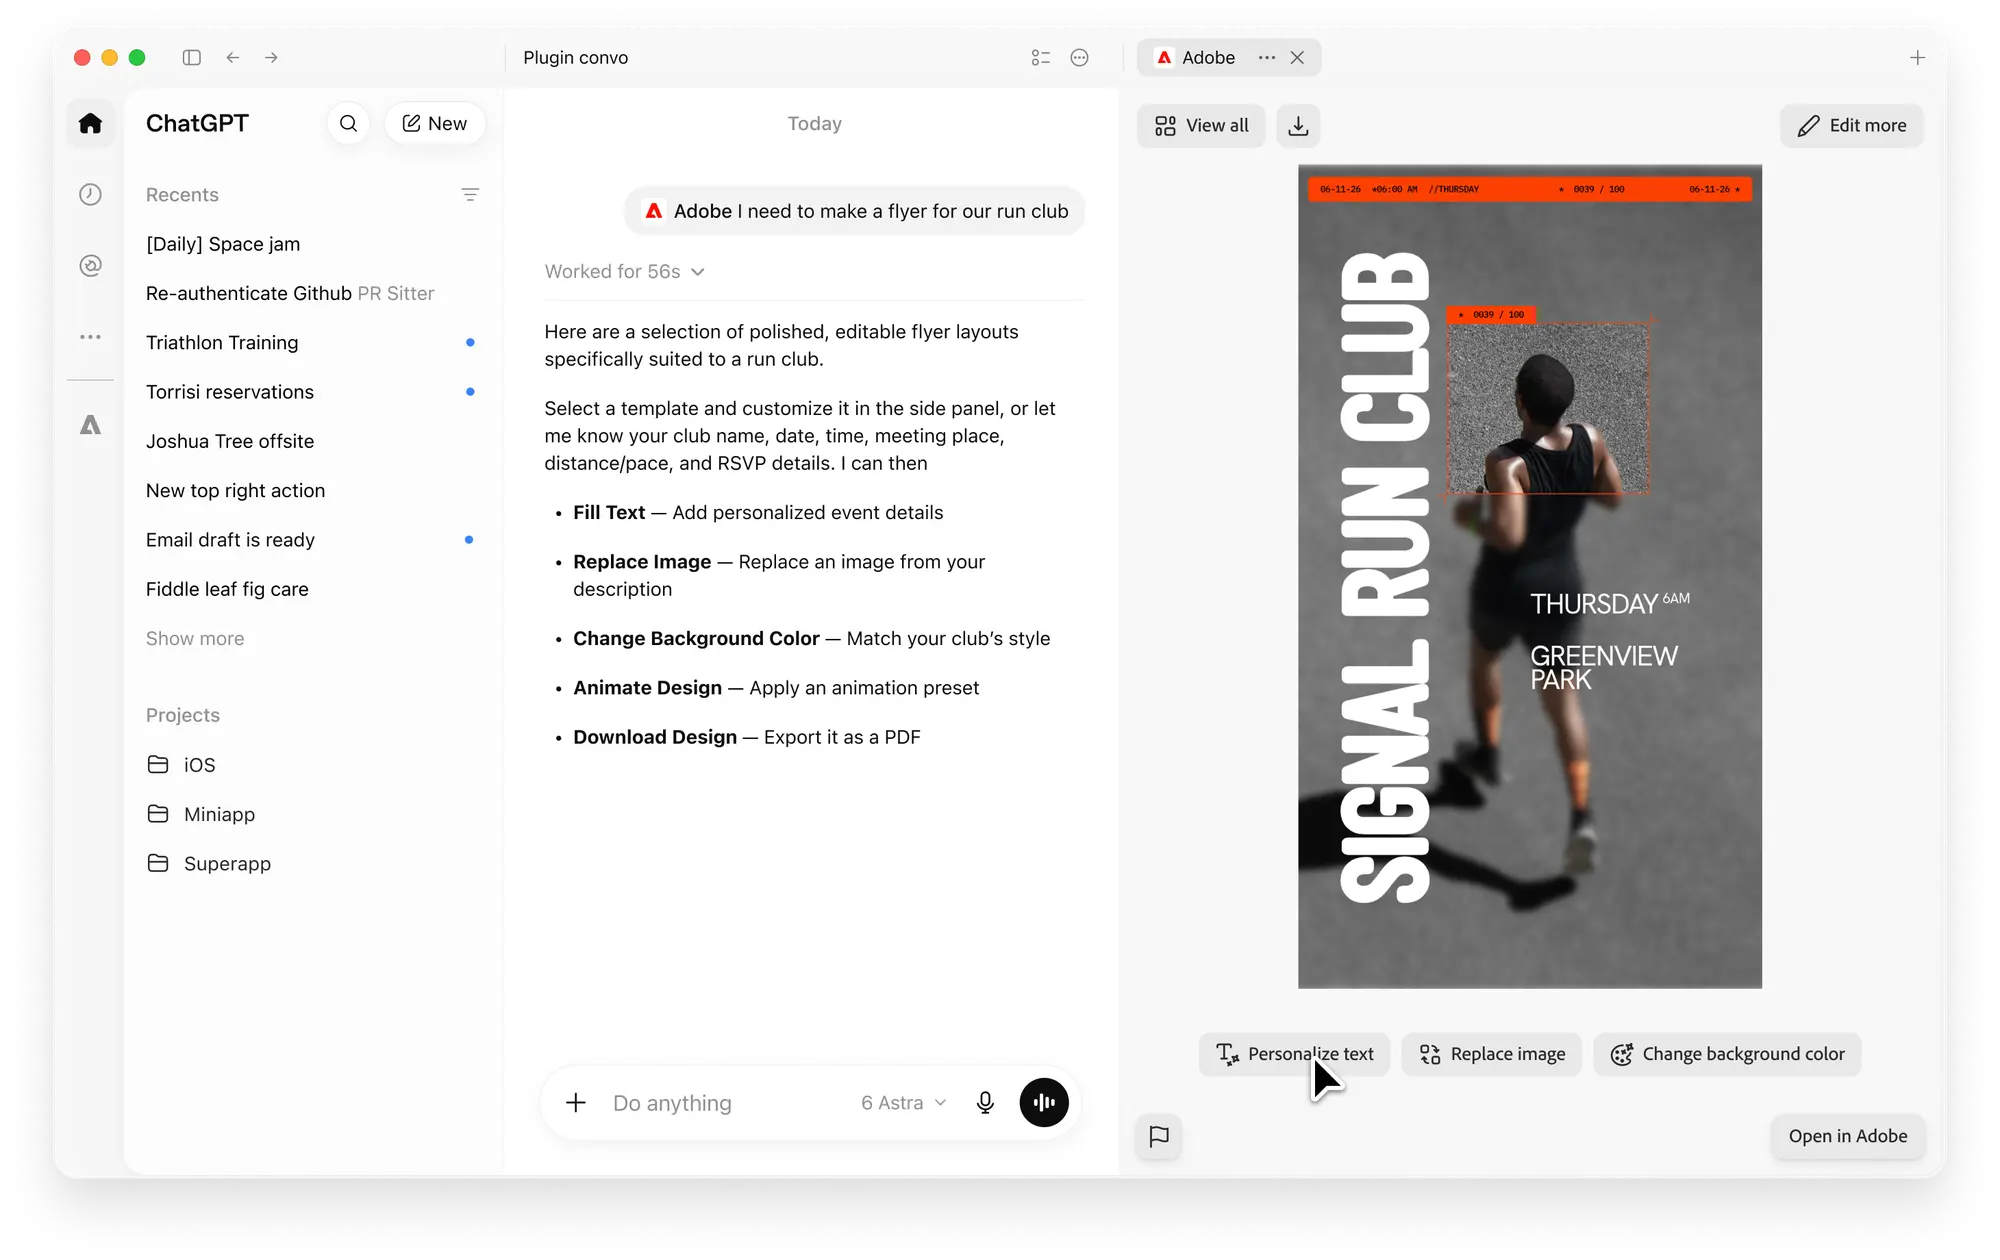Select the Adobe app icon in left sidebar
Viewport: 2000px width, 1260px height.
(90, 425)
